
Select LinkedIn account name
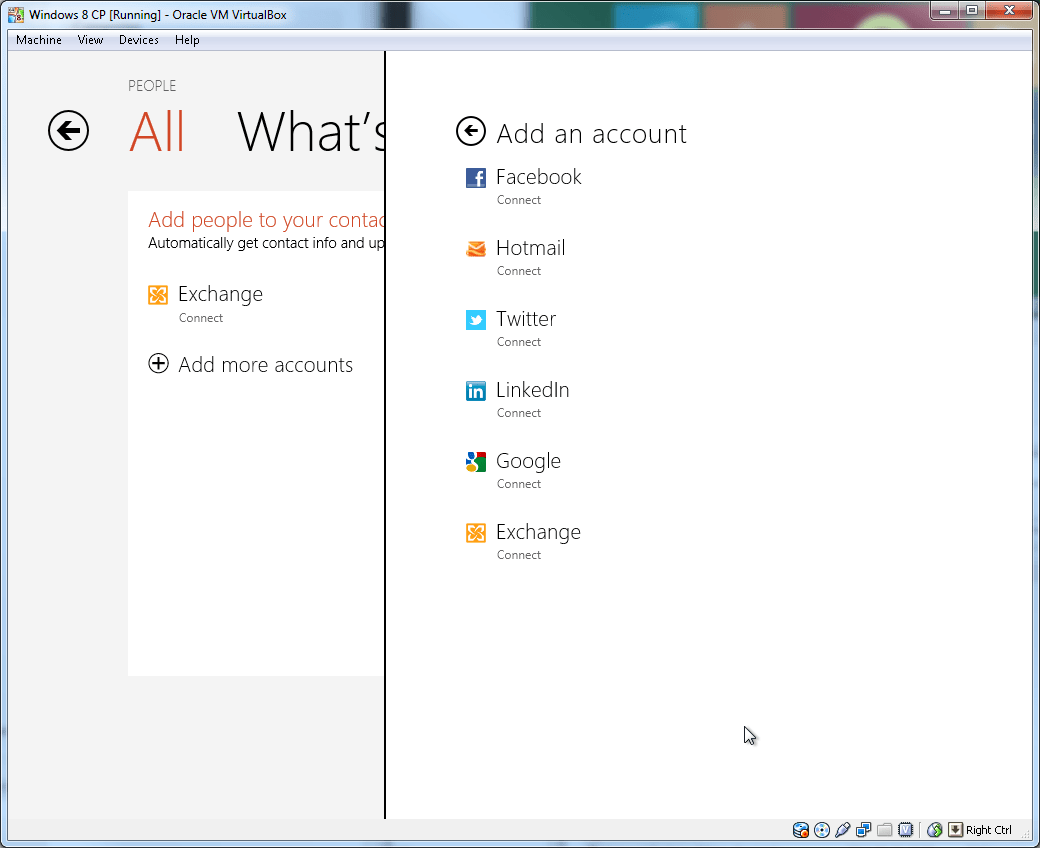pyautogui.click(x=533, y=390)
